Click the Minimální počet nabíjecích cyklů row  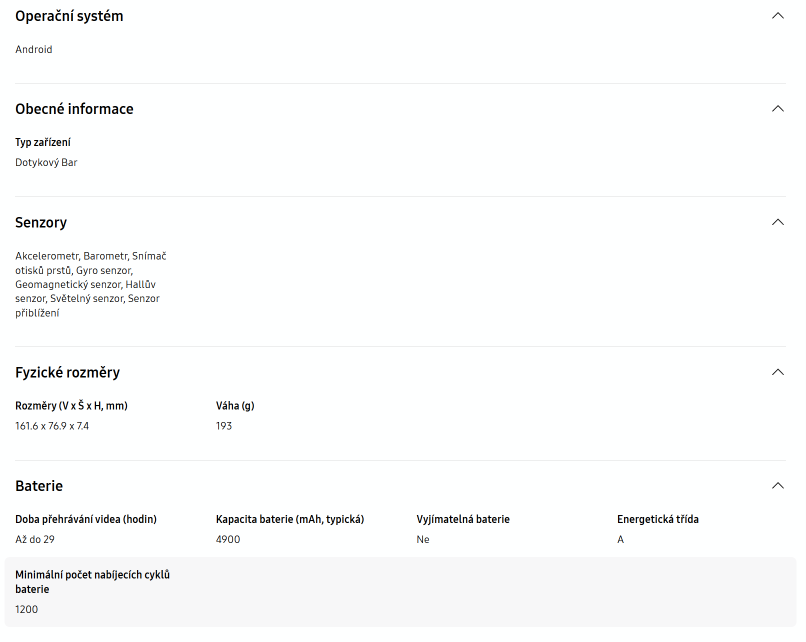point(400,592)
